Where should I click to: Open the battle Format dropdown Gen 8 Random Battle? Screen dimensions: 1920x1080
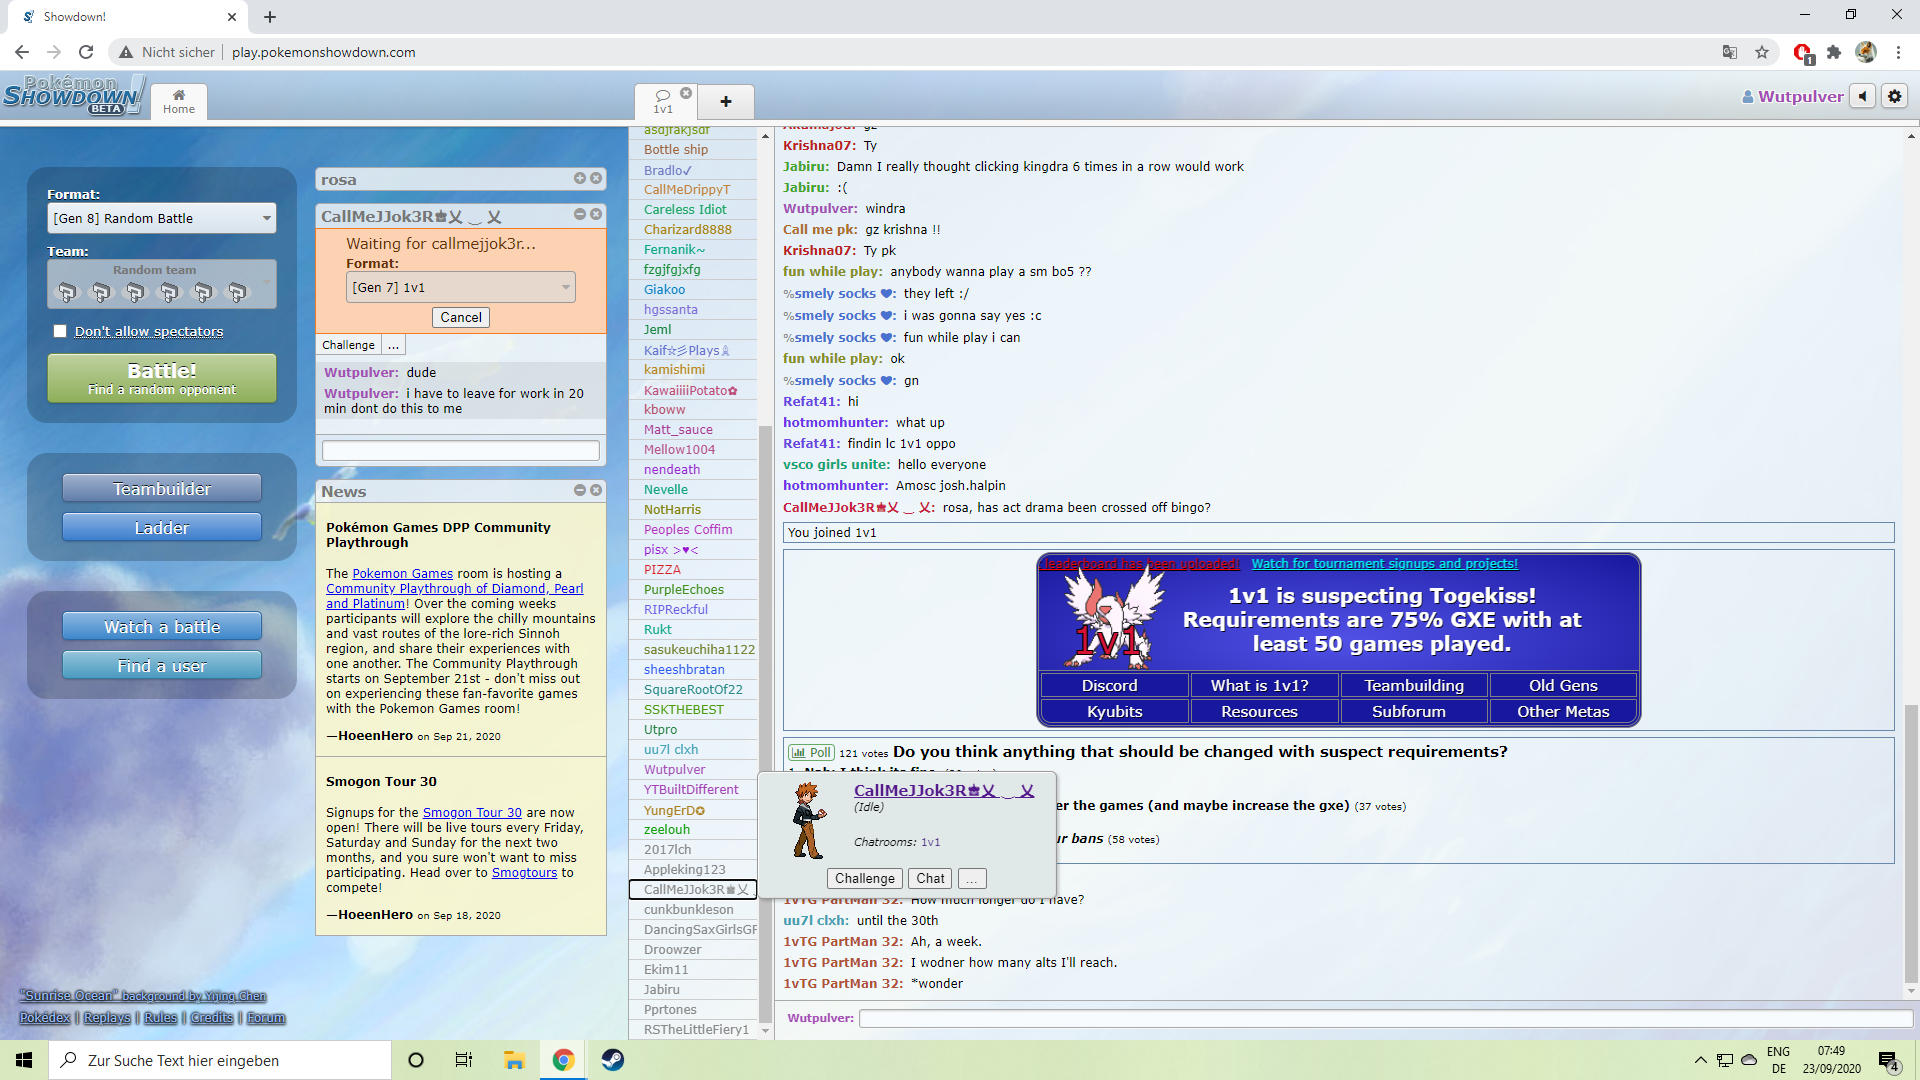[162, 218]
